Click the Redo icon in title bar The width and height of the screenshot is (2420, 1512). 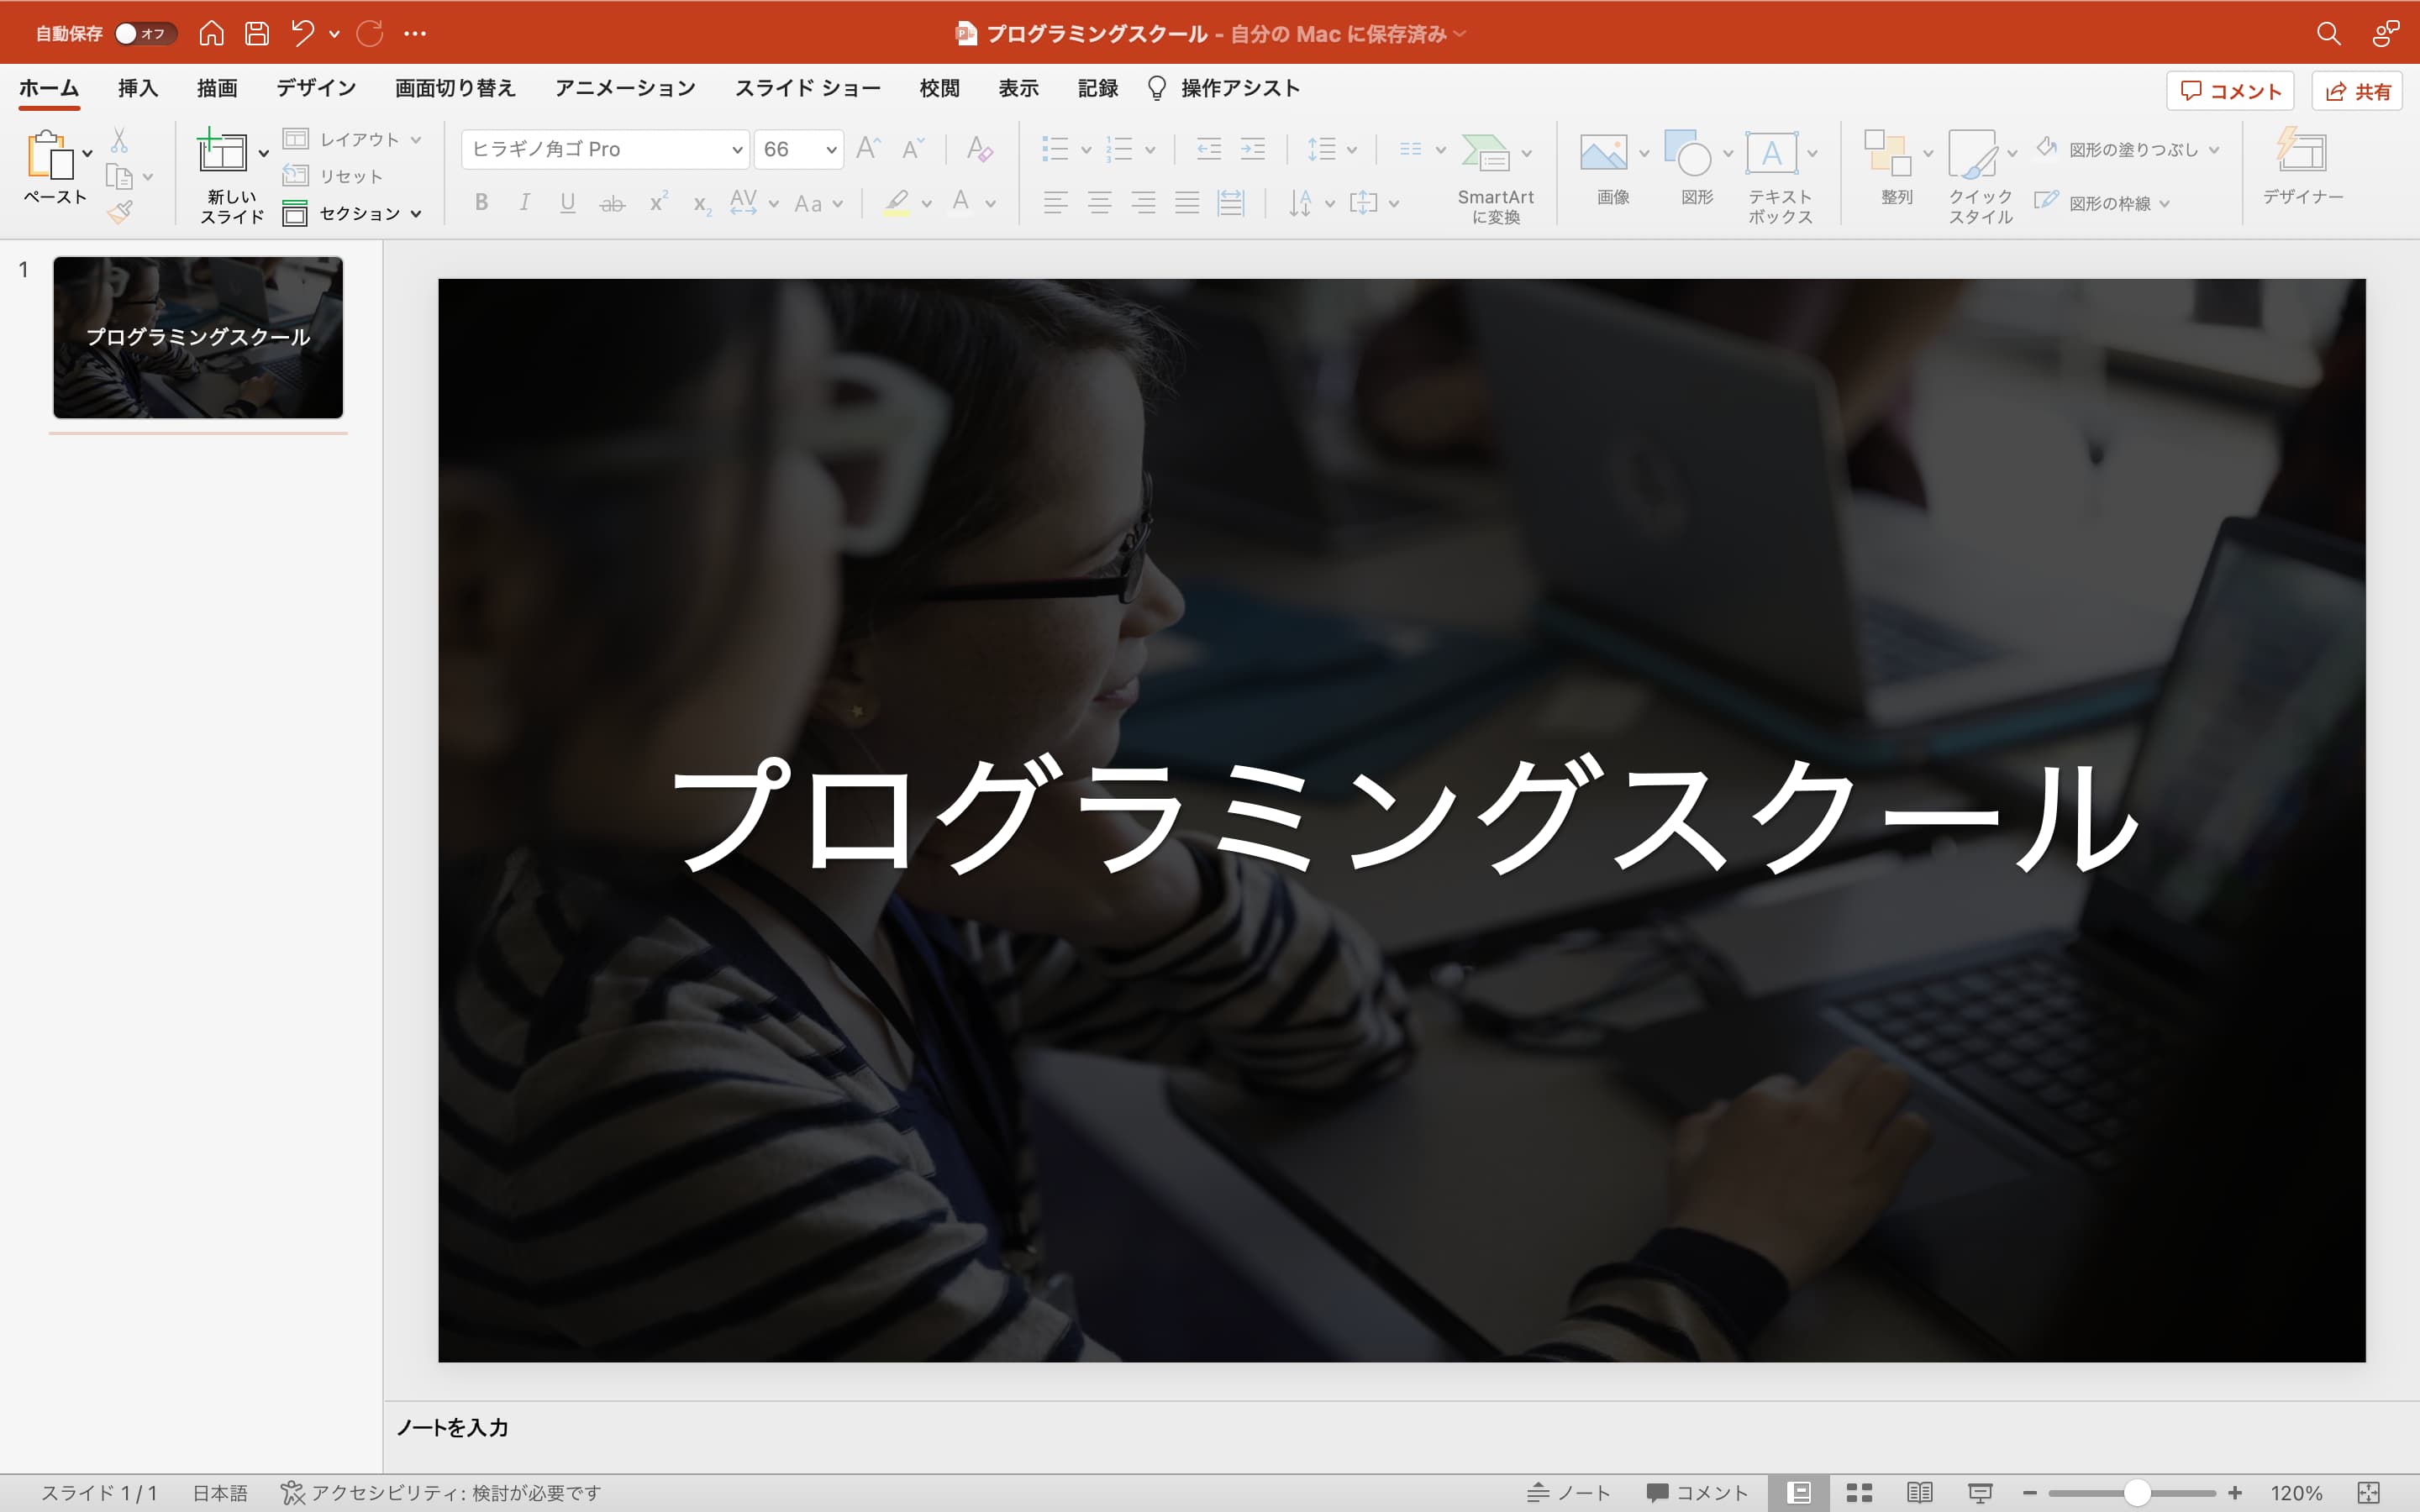point(370,33)
